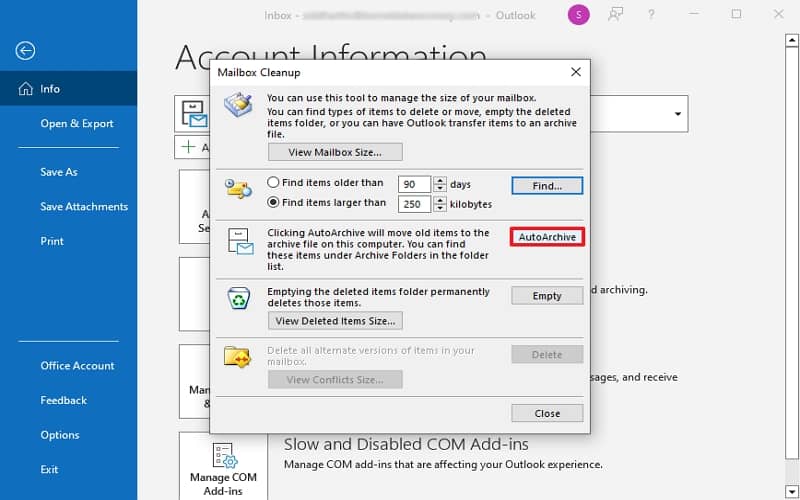The height and width of the screenshot is (500, 800).
Task: Open the Info home icon
Action: pos(26,89)
